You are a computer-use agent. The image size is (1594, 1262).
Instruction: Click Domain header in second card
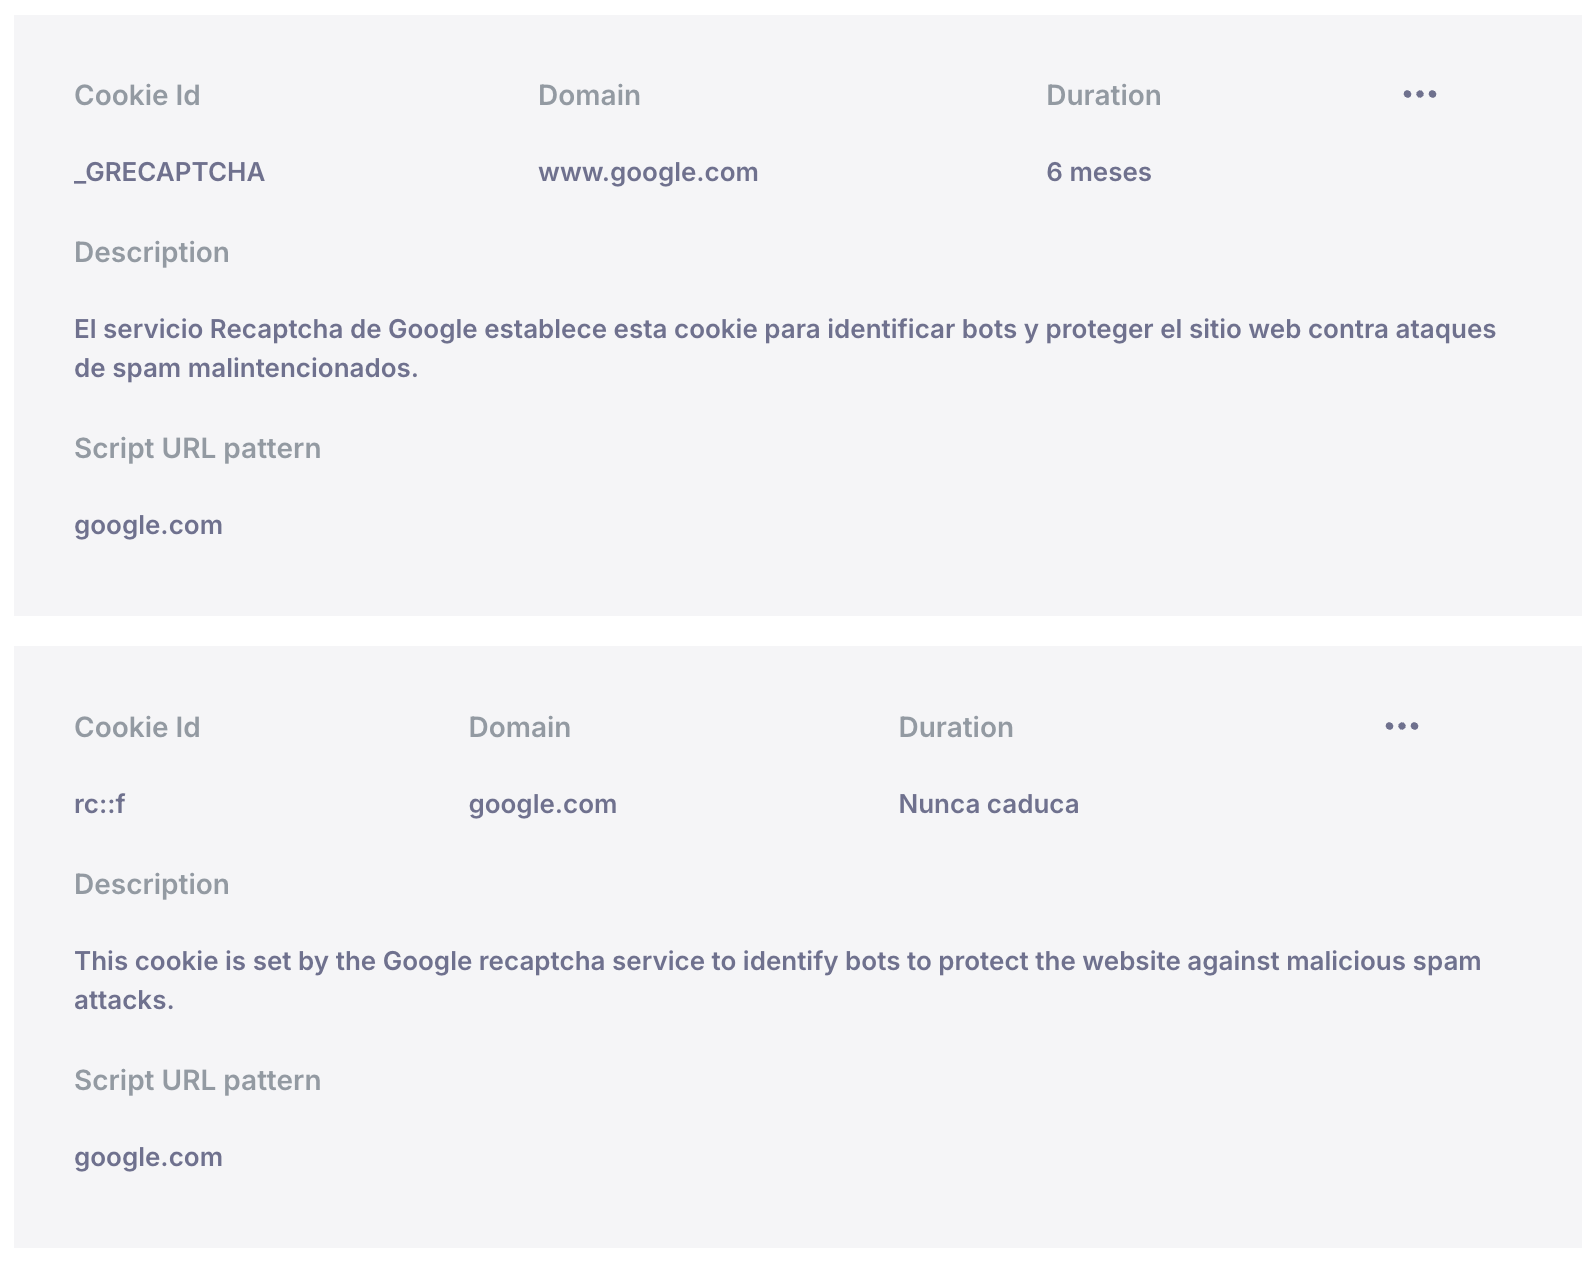(x=519, y=727)
